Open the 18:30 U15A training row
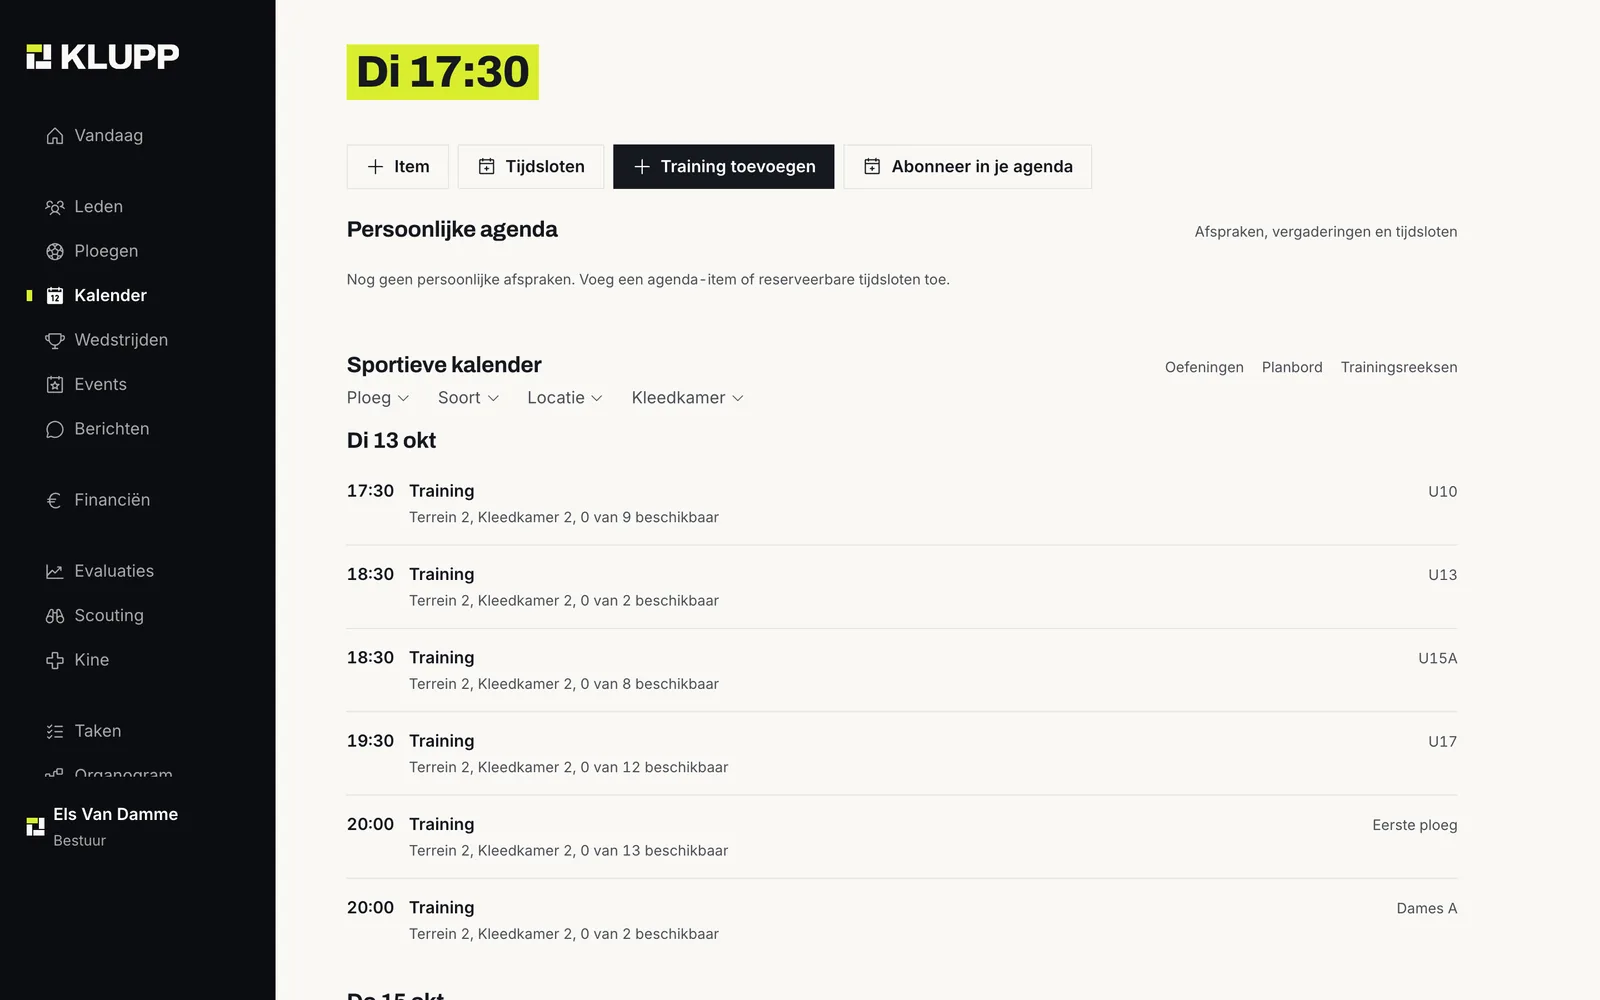The height and width of the screenshot is (1000, 1600). 902,670
